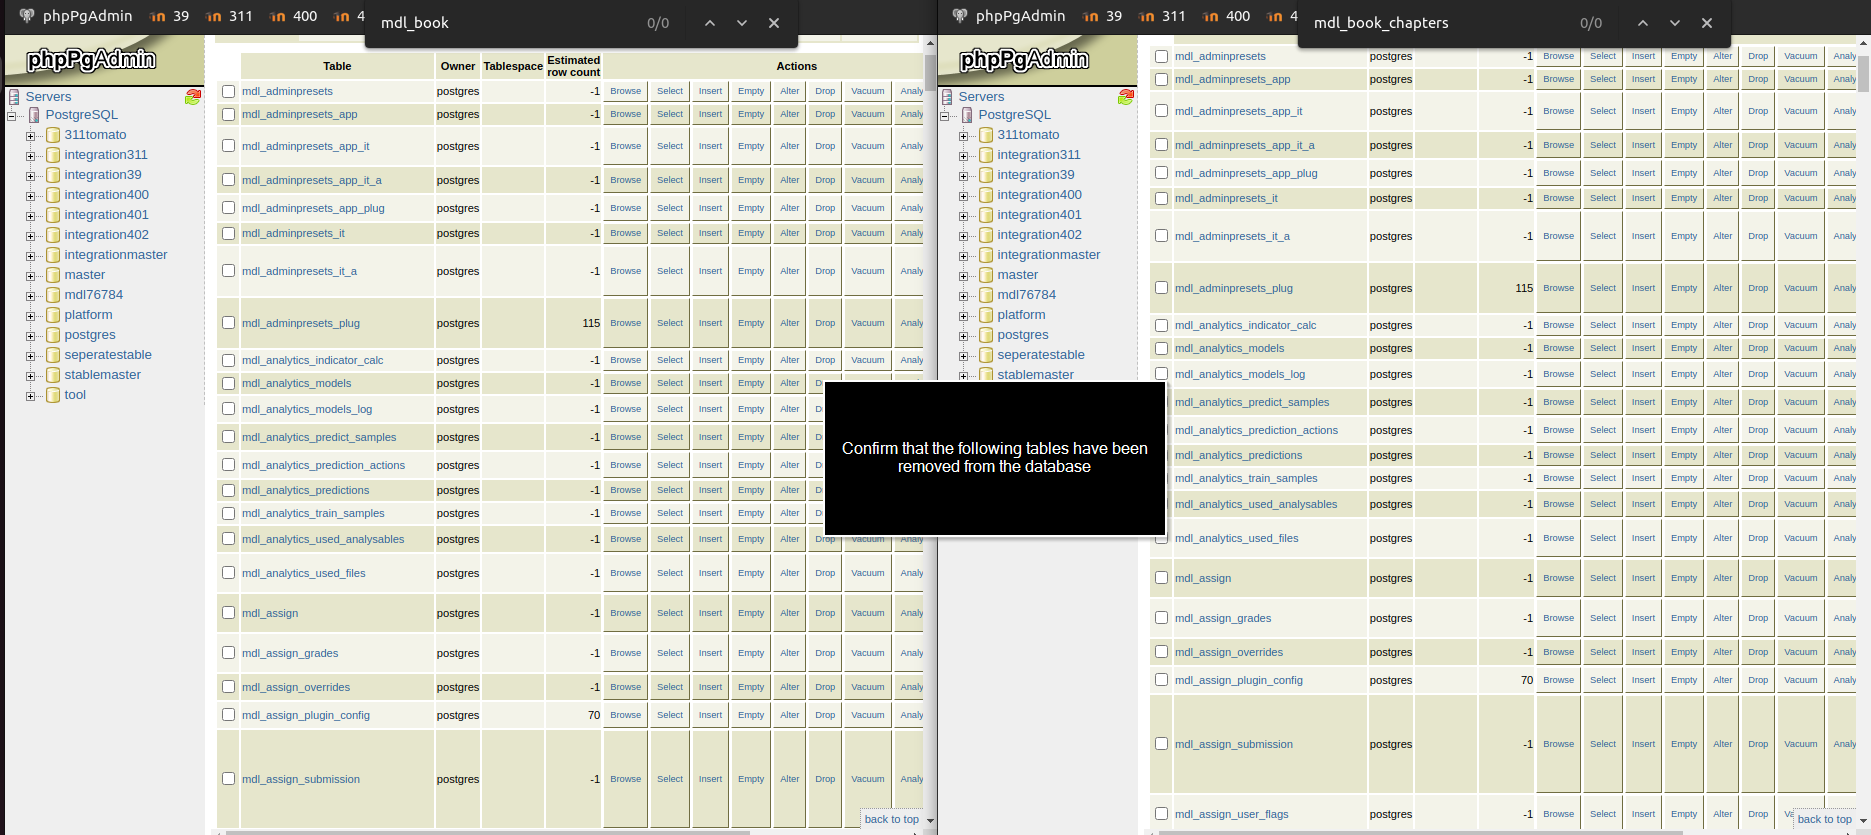Viewport: 1871px width, 835px height.
Task: Click the integration400 database icon in the mdl_book_chapters window
Action: pos(986,195)
